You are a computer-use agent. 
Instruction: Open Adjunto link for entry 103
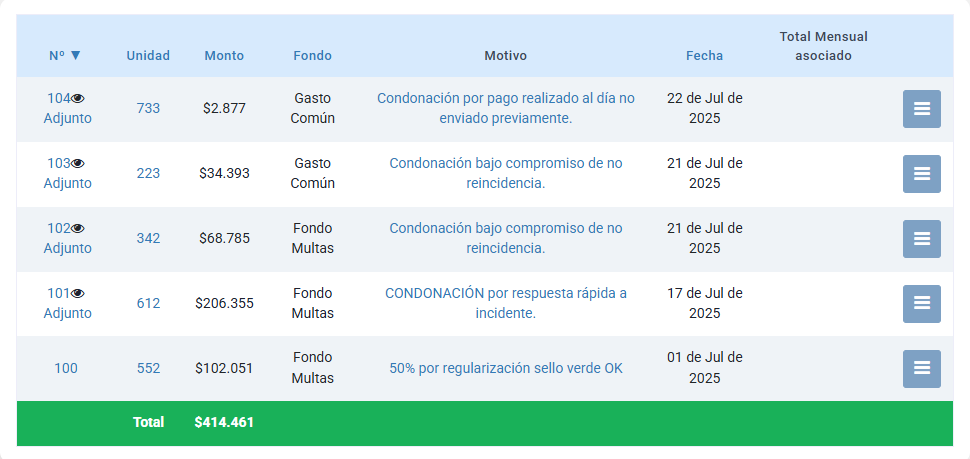tap(67, 184)
